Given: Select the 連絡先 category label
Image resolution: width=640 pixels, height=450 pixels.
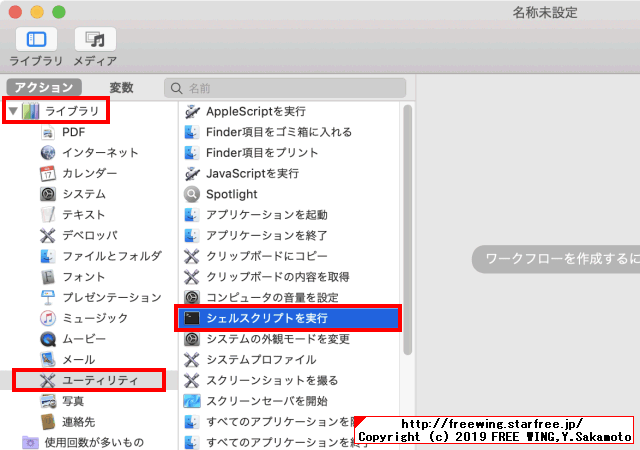Looking at the screenshot, I should pyautogui.click(x=78, y=422).
